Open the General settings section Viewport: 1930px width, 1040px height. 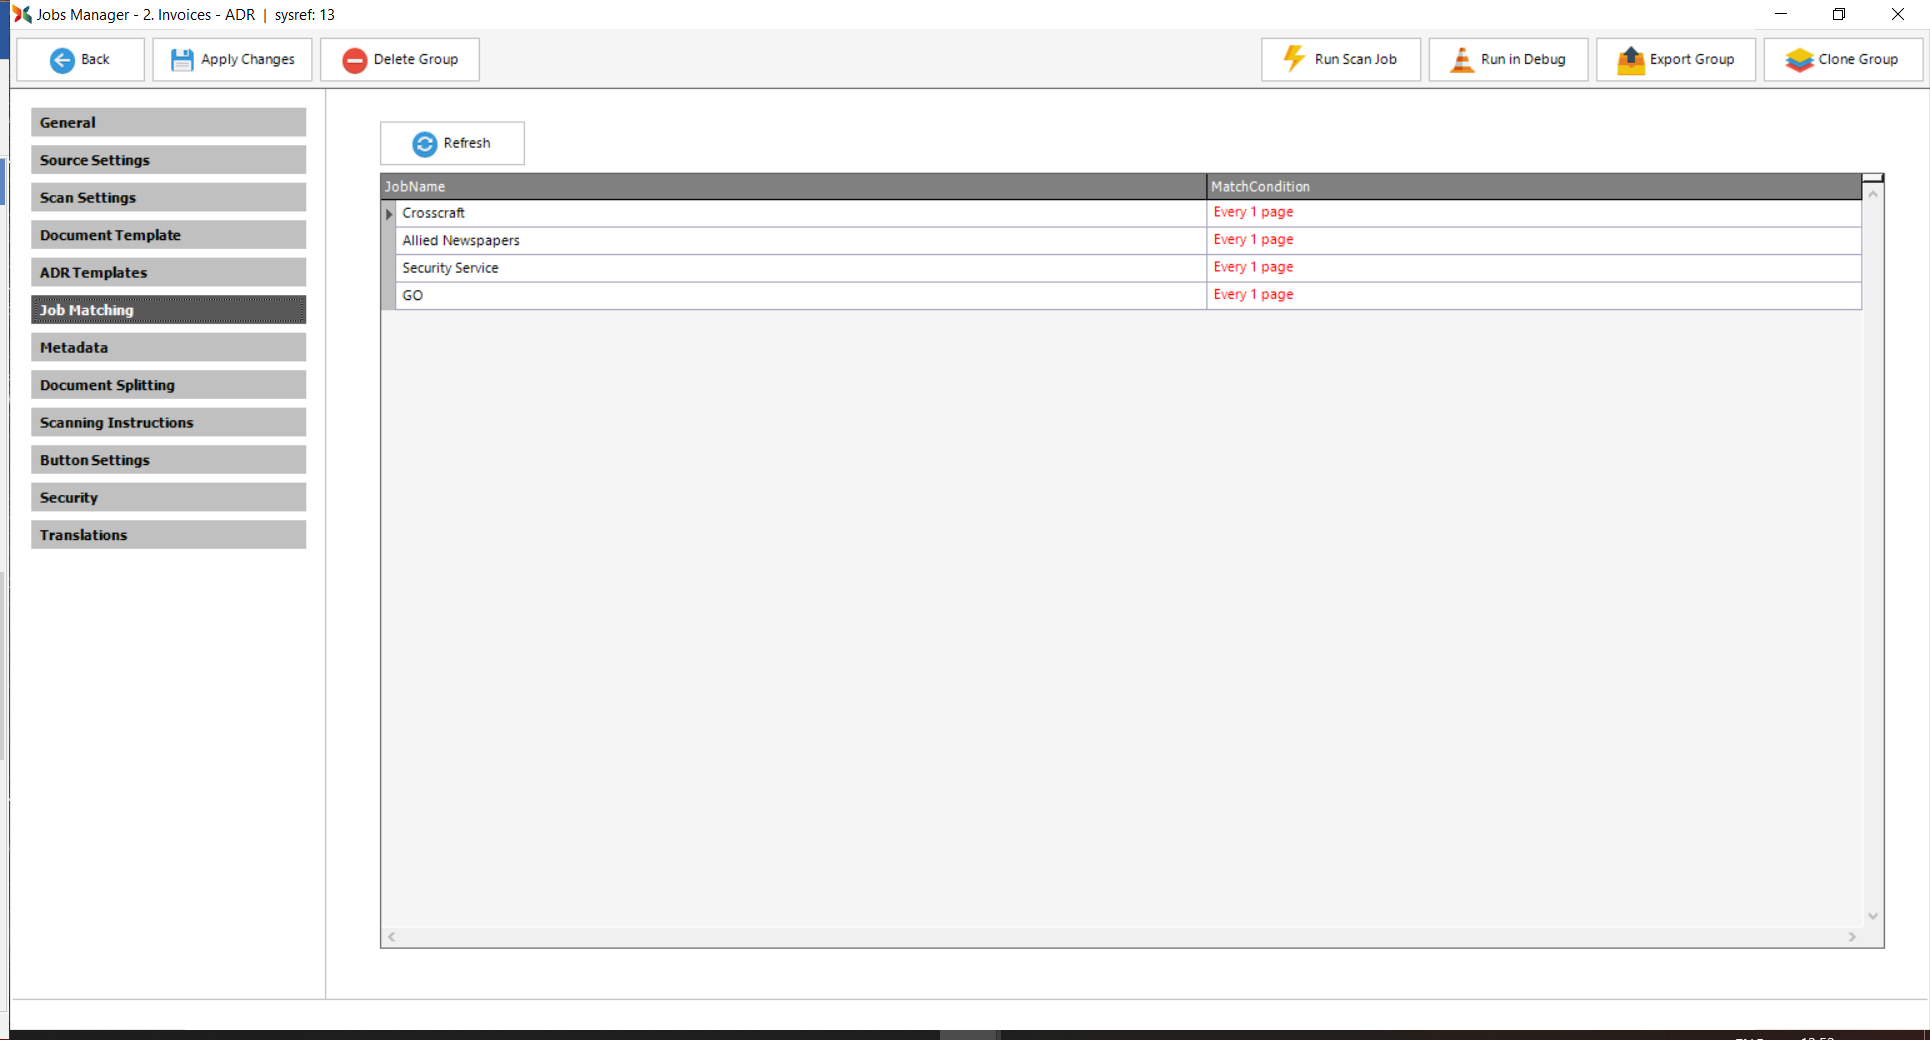pos(168,122)
